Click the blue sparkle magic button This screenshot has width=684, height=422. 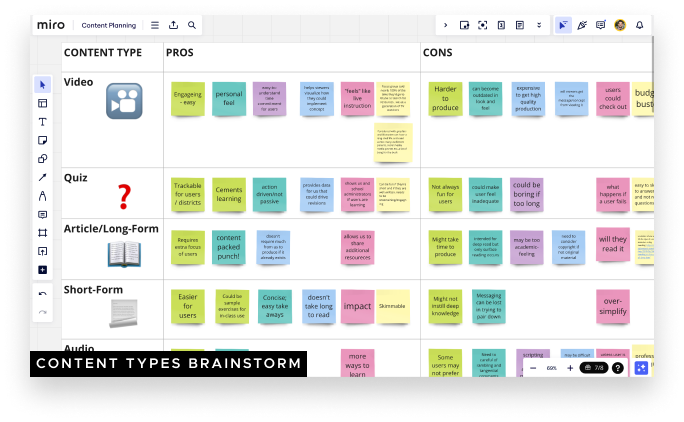(641, 368)
